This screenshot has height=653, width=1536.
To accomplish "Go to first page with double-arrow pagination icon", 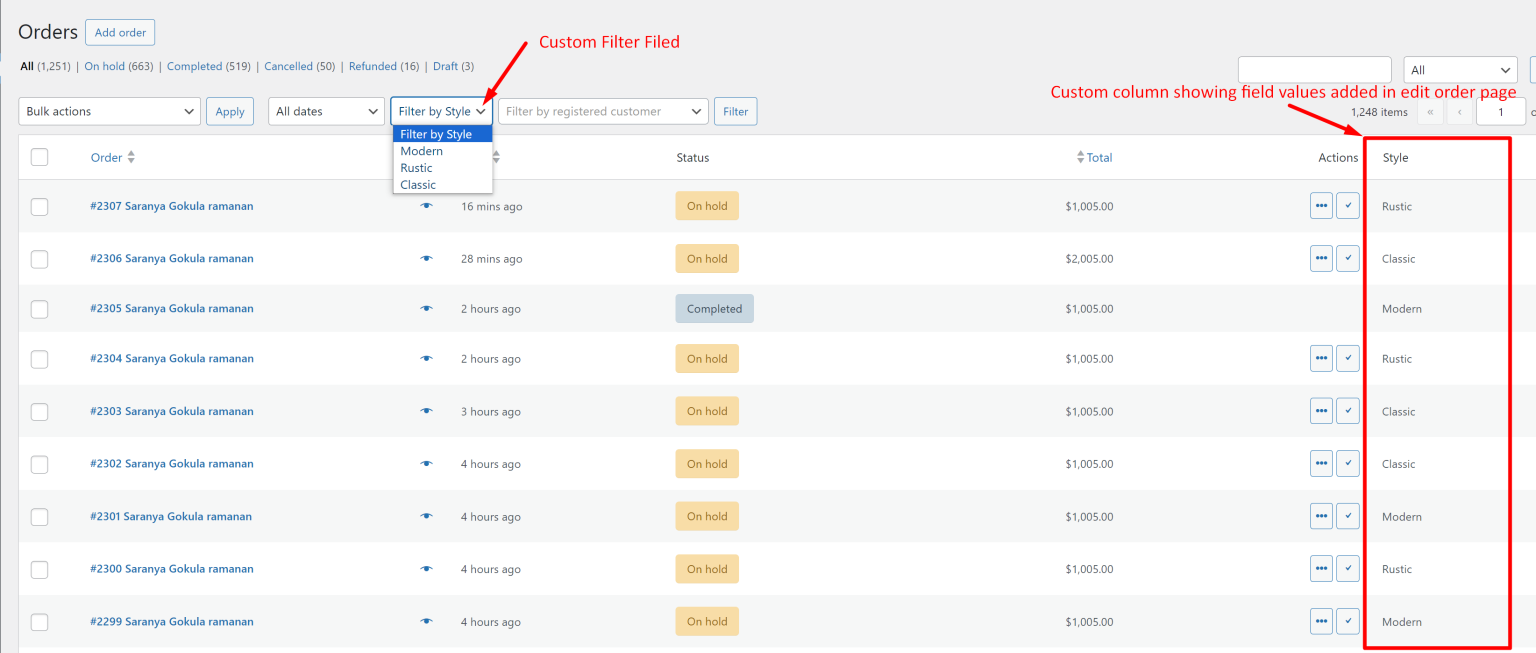I will tap(1430, 112).
